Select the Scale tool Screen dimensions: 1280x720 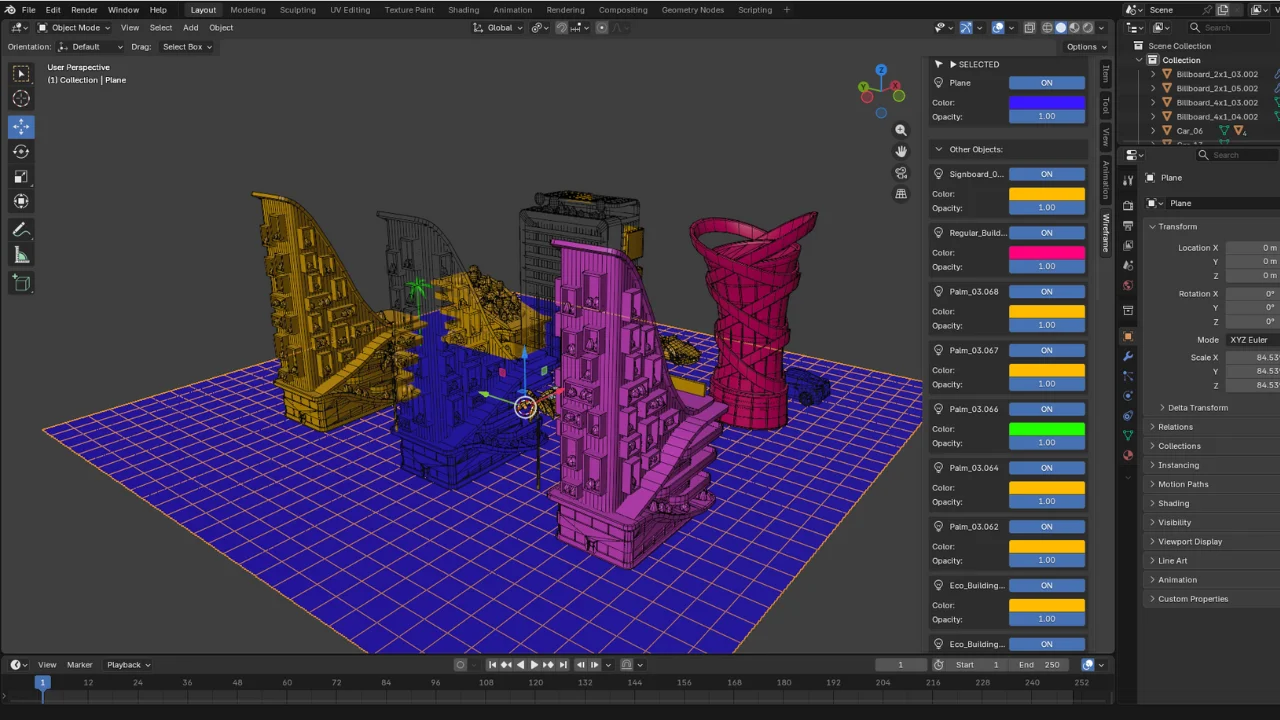(21, 176)
